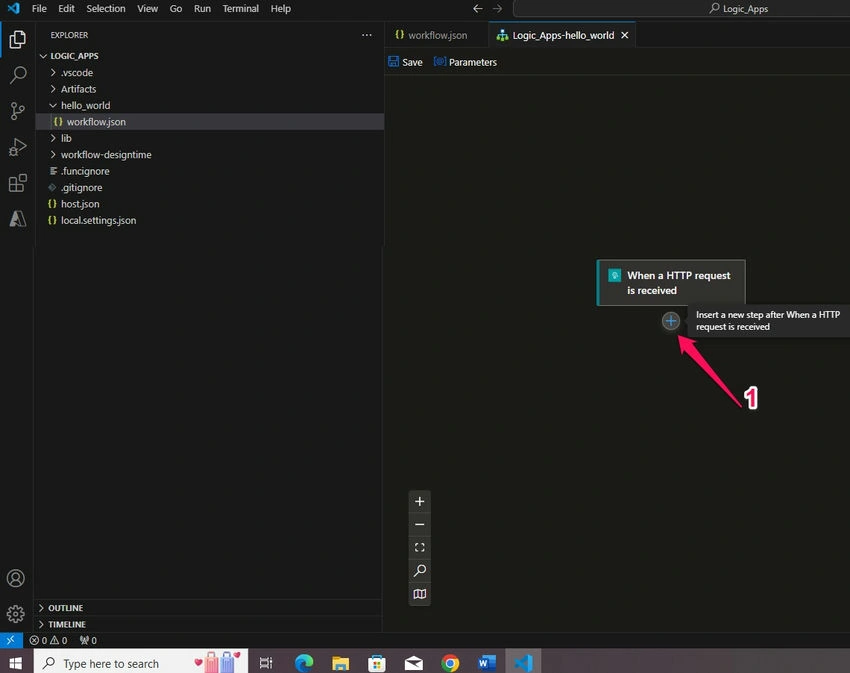This screenshot has width=850, height=673.
Task: Open Task View on the taskbar
Action: point(266,663)
